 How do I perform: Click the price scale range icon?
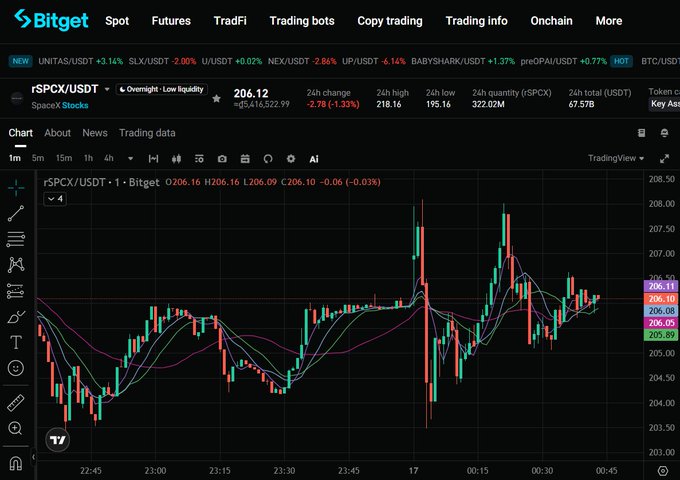coord(153,159)
